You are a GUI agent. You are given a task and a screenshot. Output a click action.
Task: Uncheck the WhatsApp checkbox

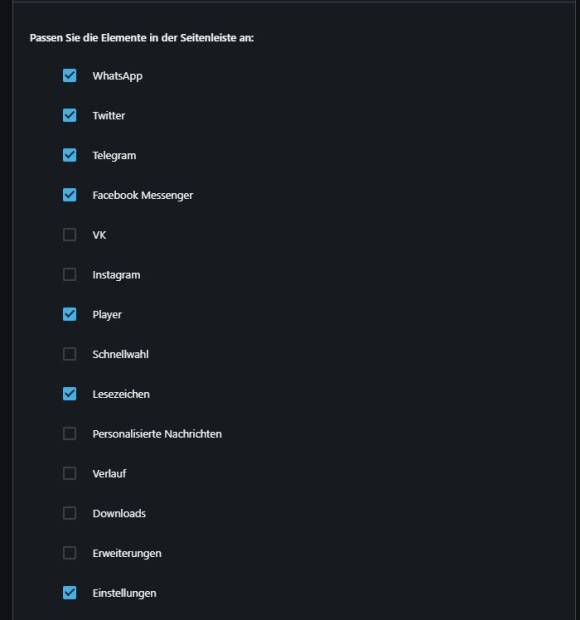coord(70,76)
